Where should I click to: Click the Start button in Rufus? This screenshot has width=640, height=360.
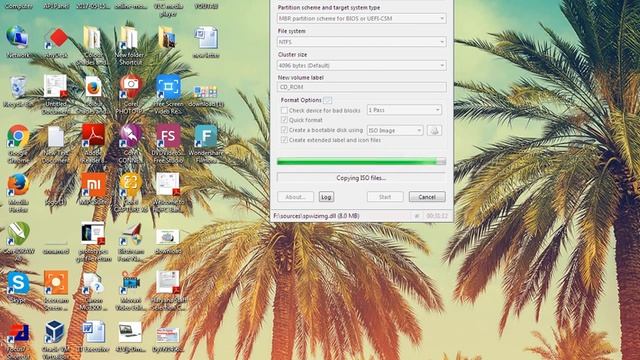point(385,197)
